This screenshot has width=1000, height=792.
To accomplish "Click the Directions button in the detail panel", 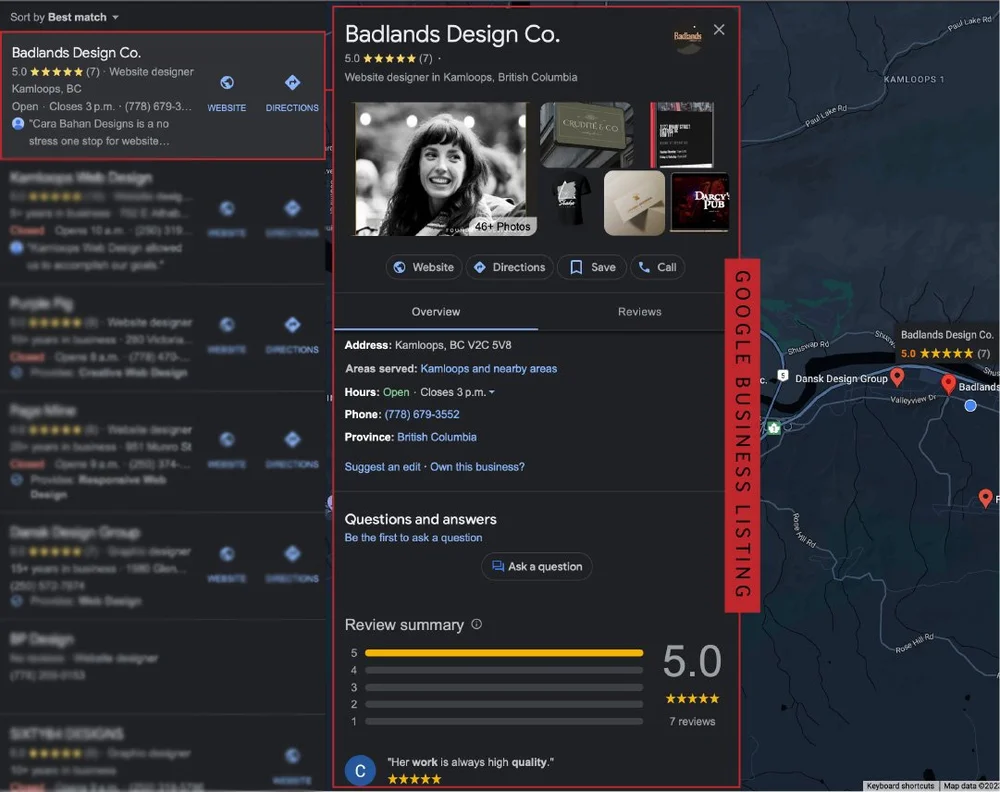I will 510,267.
